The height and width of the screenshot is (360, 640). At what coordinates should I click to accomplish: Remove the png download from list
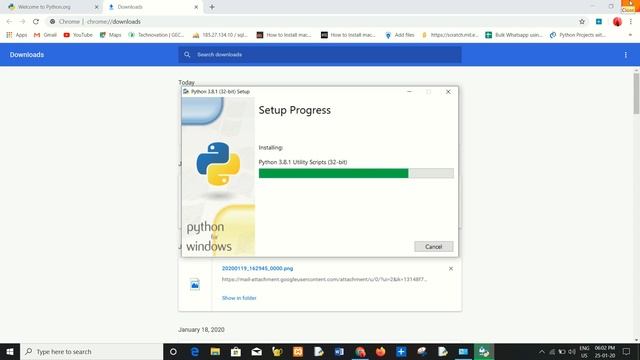pos(451,269)
